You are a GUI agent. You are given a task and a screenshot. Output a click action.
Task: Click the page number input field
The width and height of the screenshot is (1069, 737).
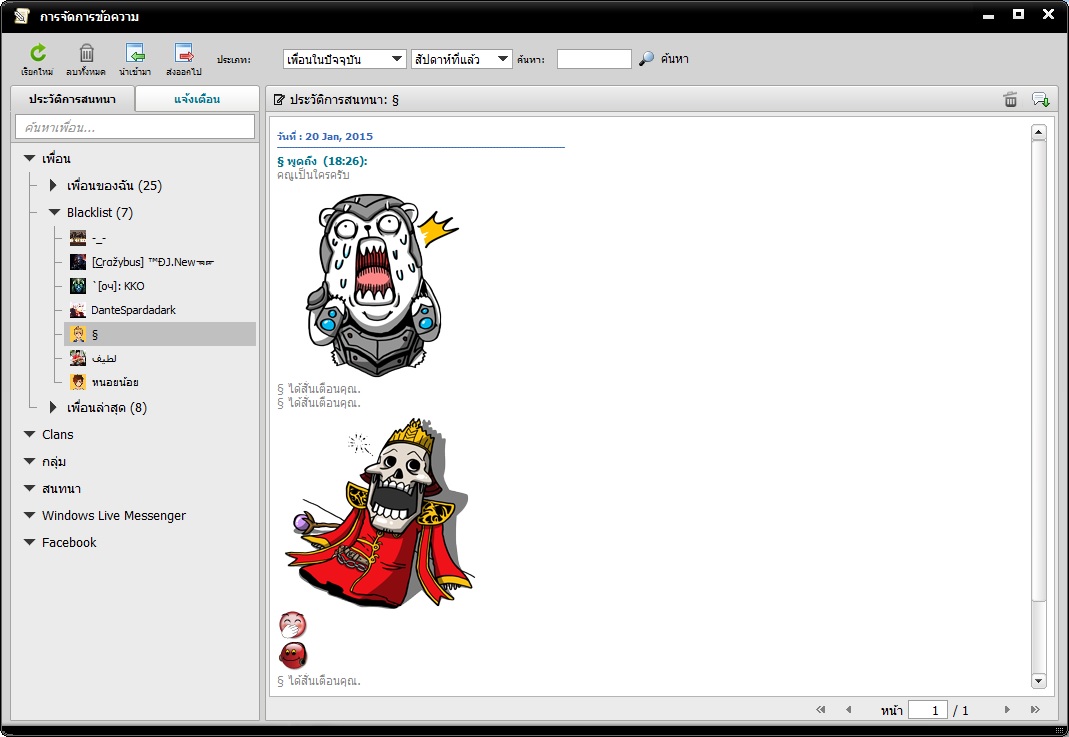928,710
